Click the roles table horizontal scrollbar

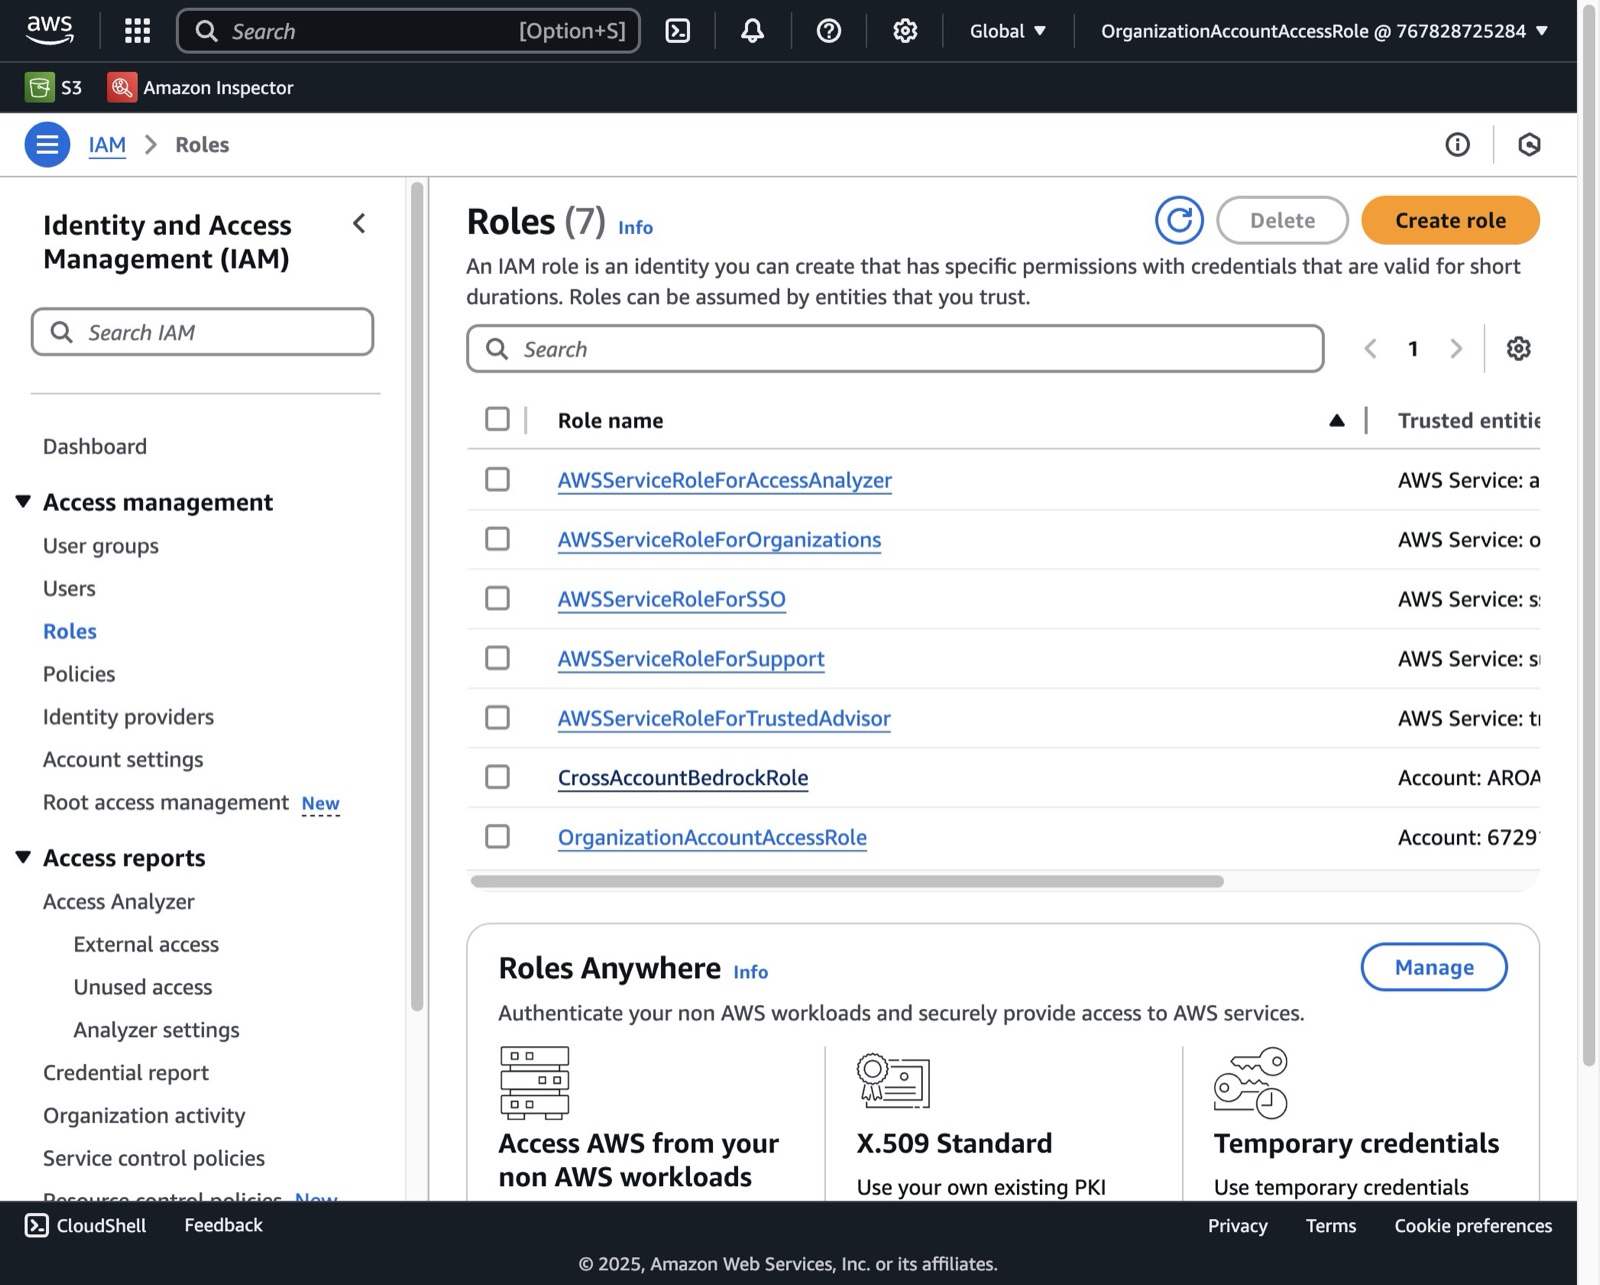pos(847,881)
